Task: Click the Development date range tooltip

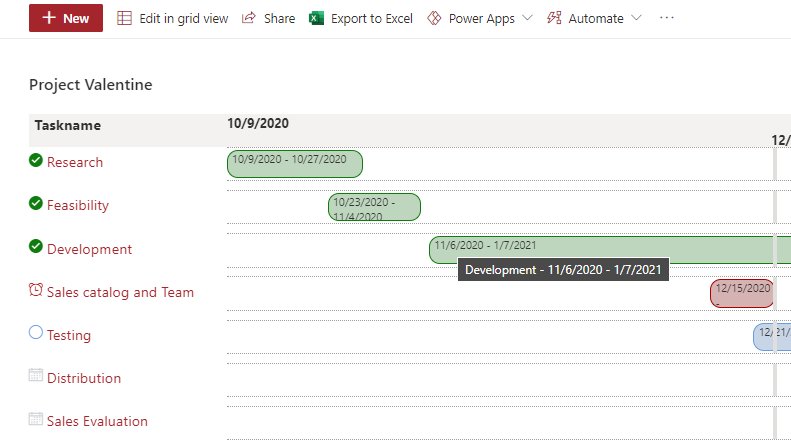Action: (x=563, y=270)
